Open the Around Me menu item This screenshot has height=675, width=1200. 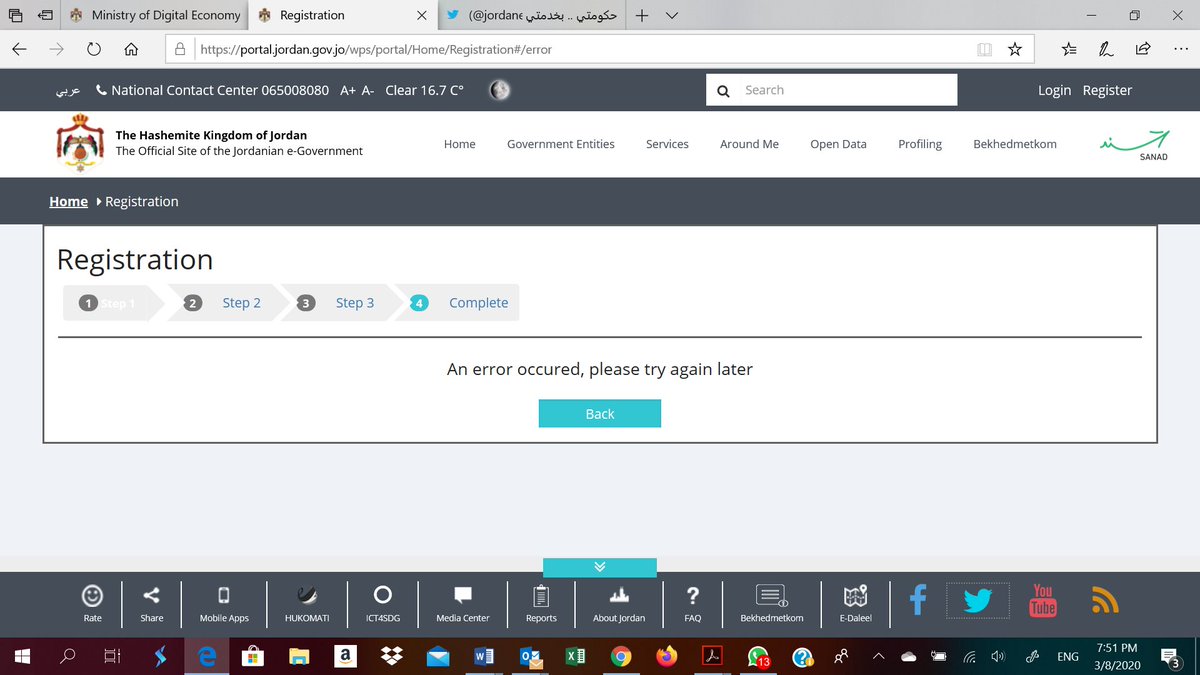click(749, 144)
